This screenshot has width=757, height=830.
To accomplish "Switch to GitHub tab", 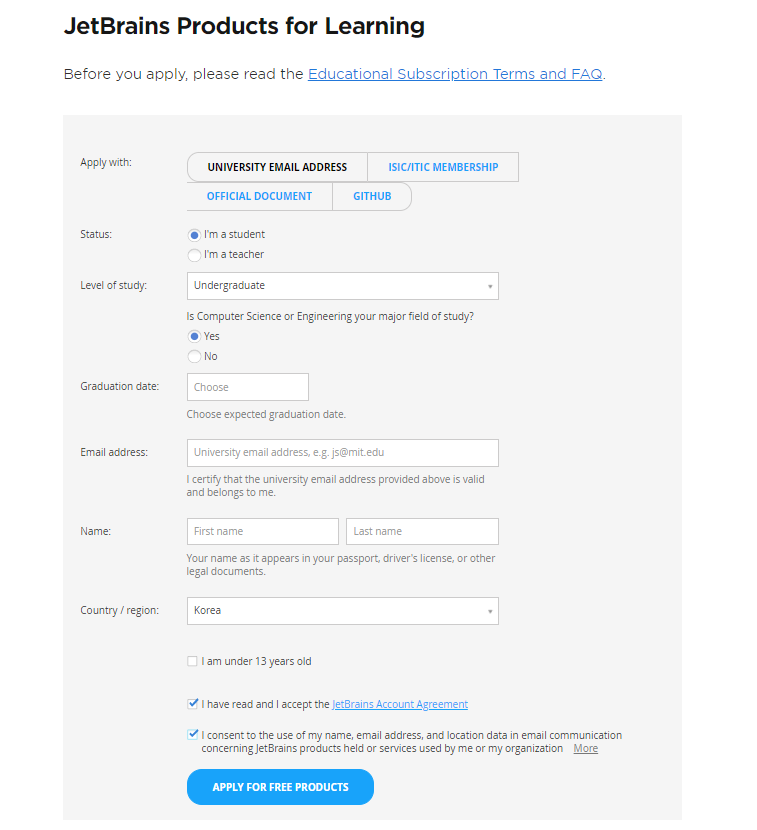I will click(x=372, y=196).
